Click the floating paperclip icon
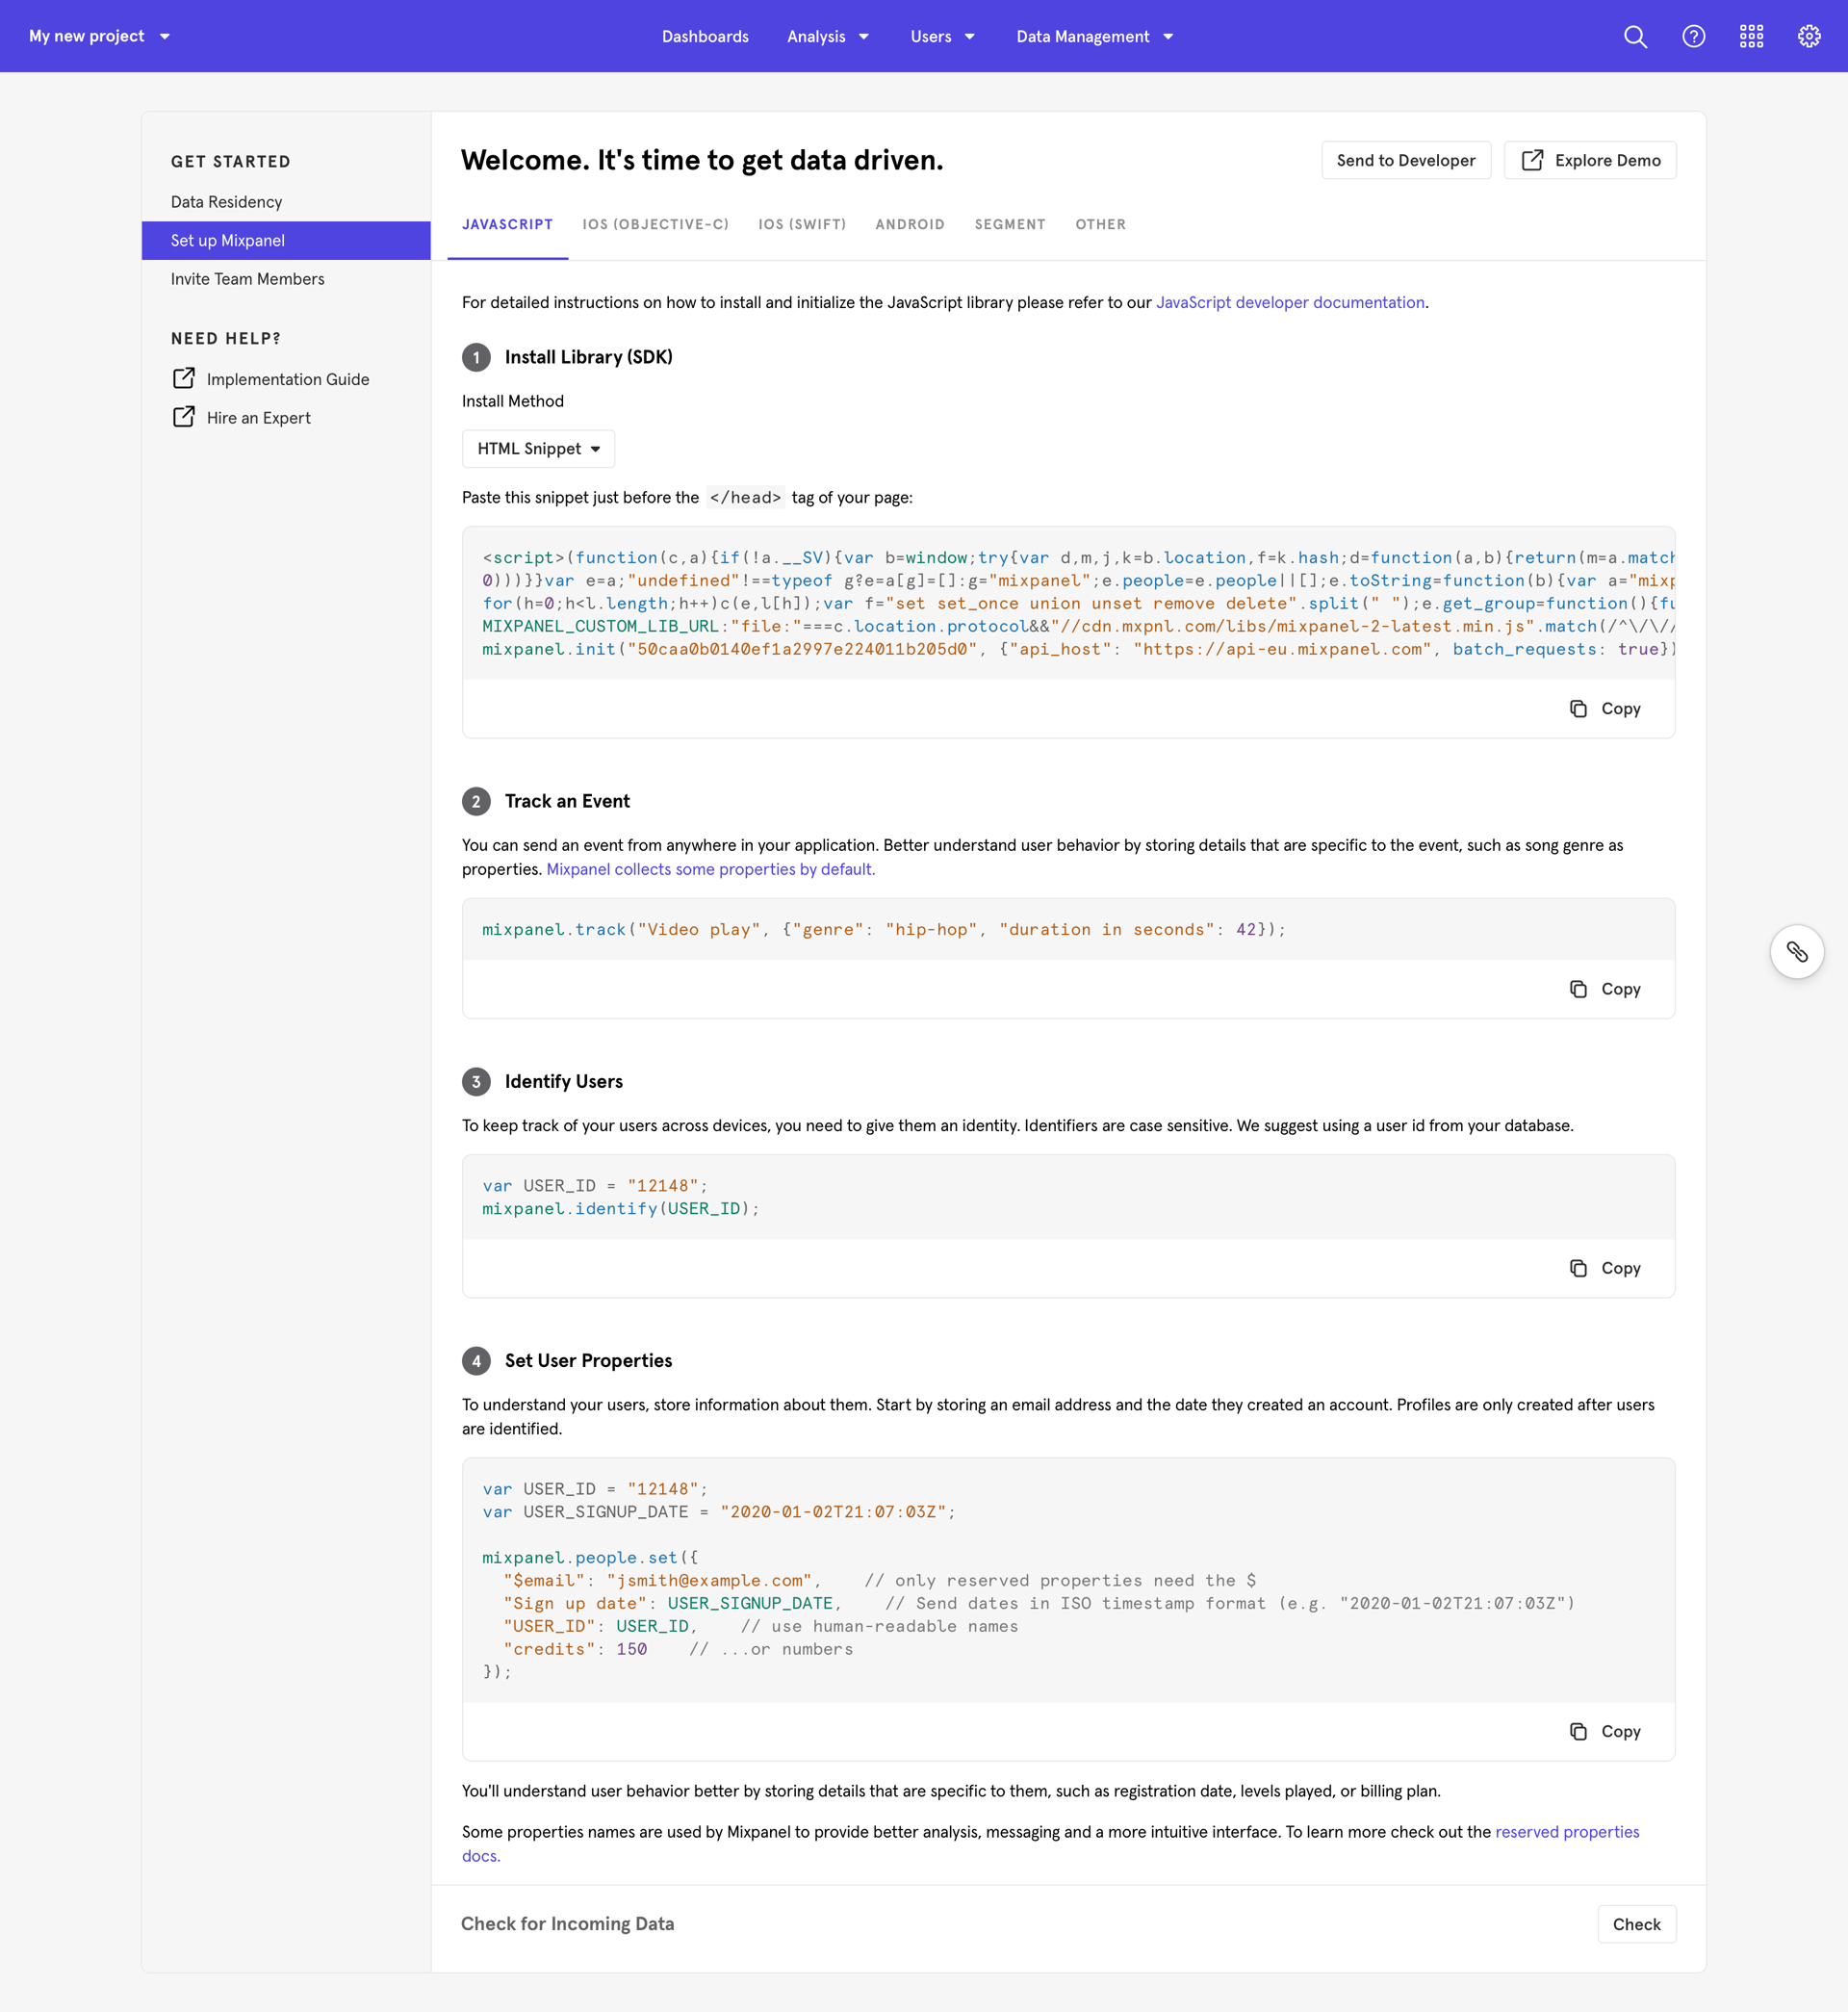The image size is (1848, 2012). (1796, 952)
